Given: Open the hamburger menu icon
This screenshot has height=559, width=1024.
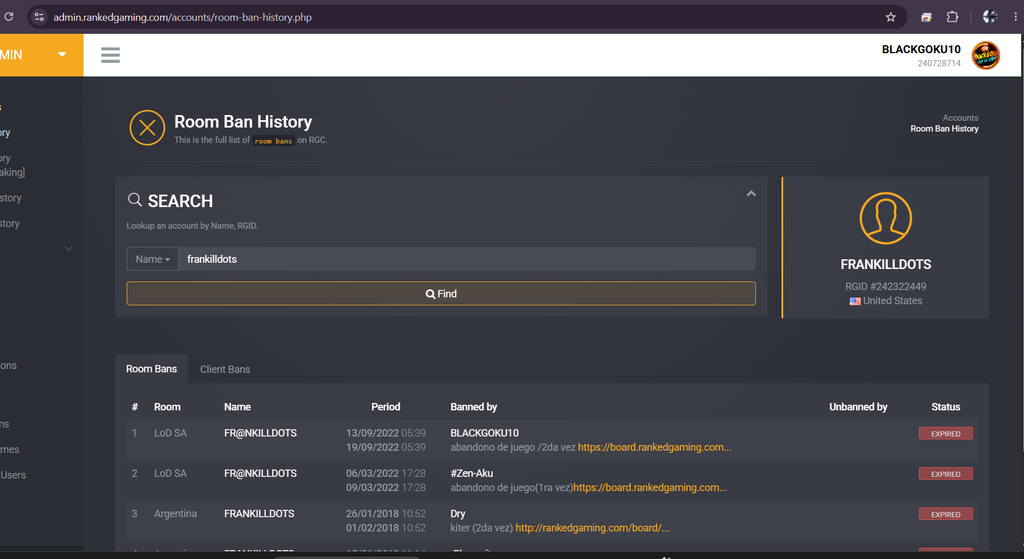Looking at the screenshot, I should pos(110,55).
